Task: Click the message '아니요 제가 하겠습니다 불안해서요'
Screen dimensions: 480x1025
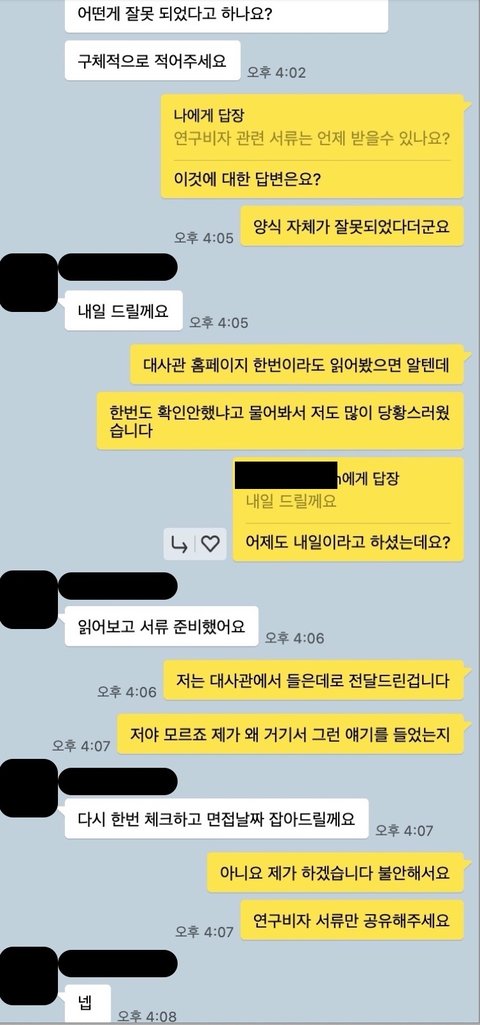Action: point(335,873)
